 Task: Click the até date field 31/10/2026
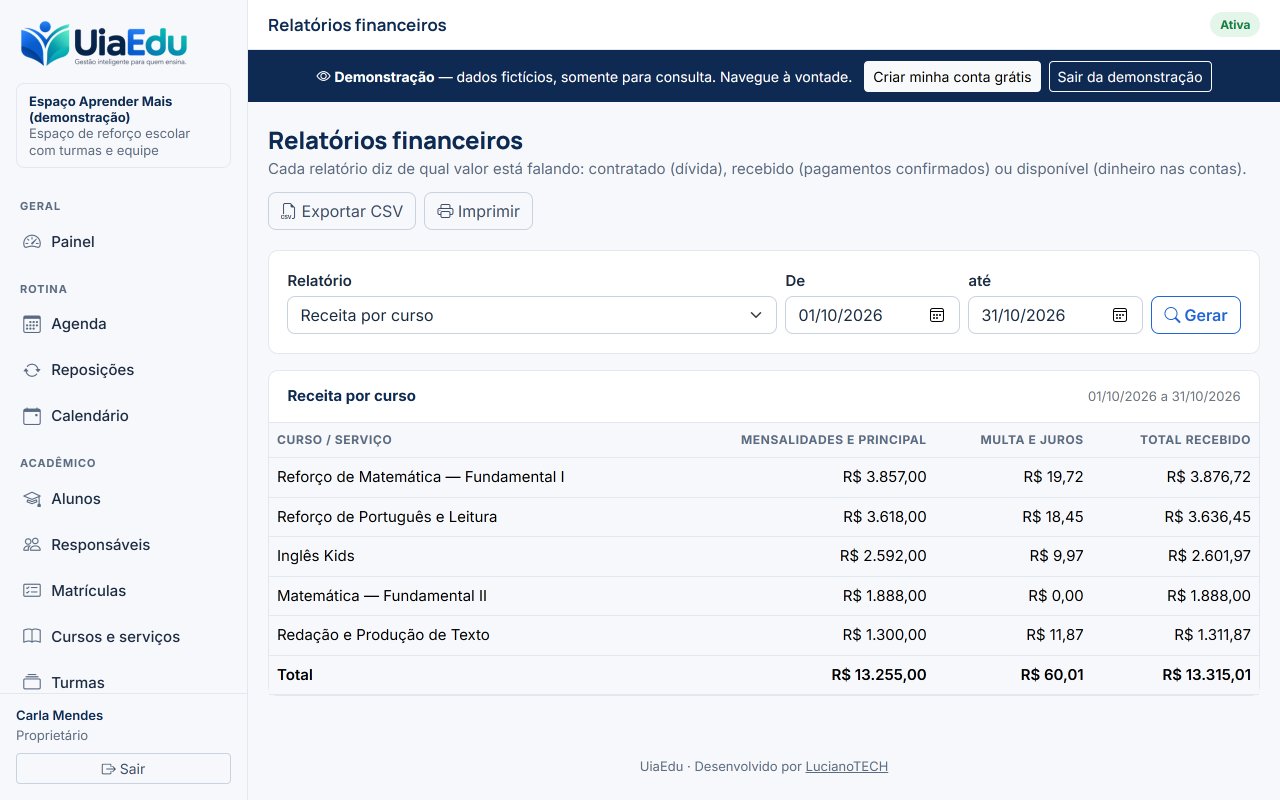(1055, 315)
